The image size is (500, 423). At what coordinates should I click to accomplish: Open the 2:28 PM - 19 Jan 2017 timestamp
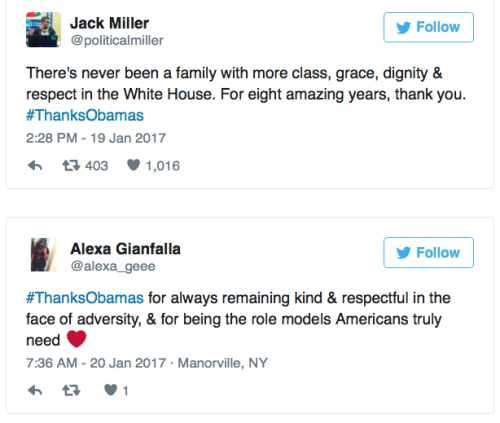(96, 138)
